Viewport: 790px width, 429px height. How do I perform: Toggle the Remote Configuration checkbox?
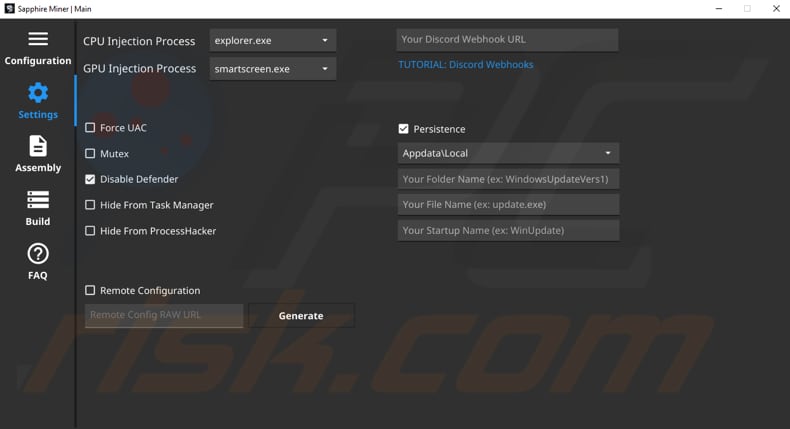(90, 290)
